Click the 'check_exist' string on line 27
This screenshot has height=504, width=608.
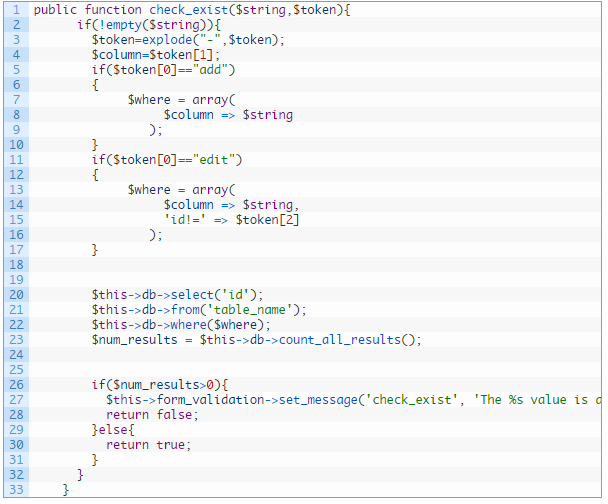pyautogui.click(x=411, y=400)
